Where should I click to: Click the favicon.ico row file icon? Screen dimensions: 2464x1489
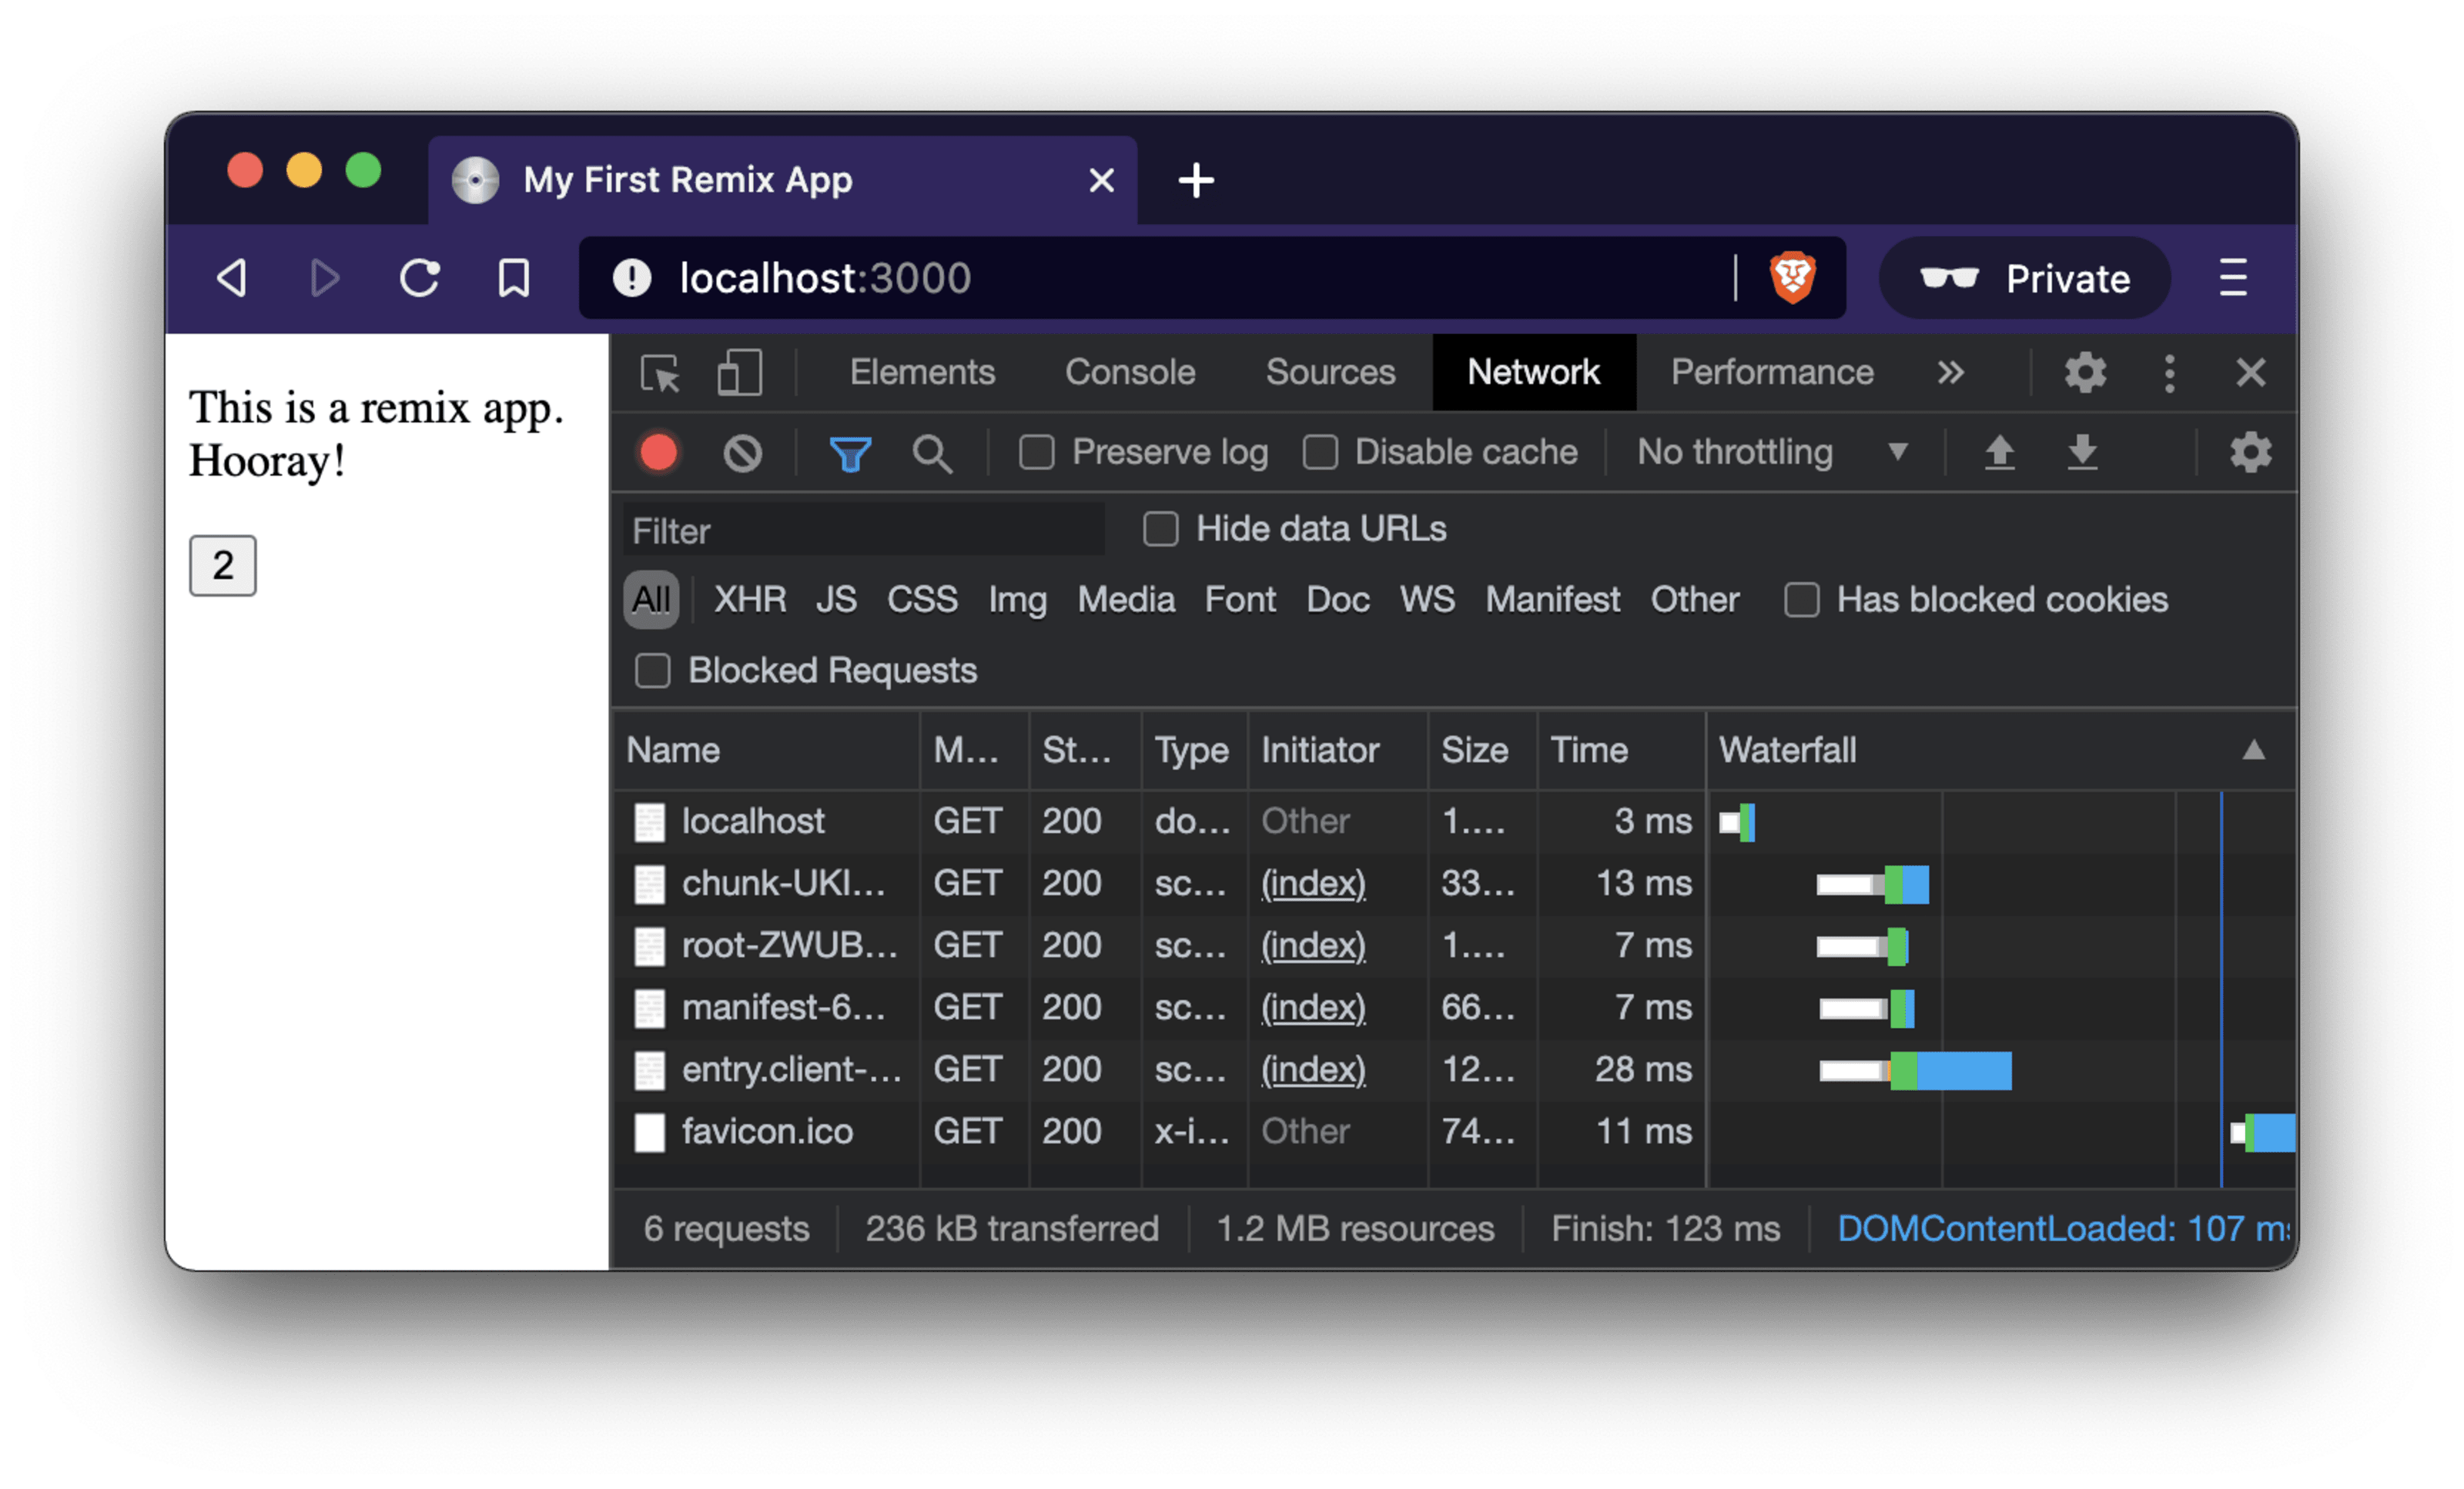coord(650,1132)
